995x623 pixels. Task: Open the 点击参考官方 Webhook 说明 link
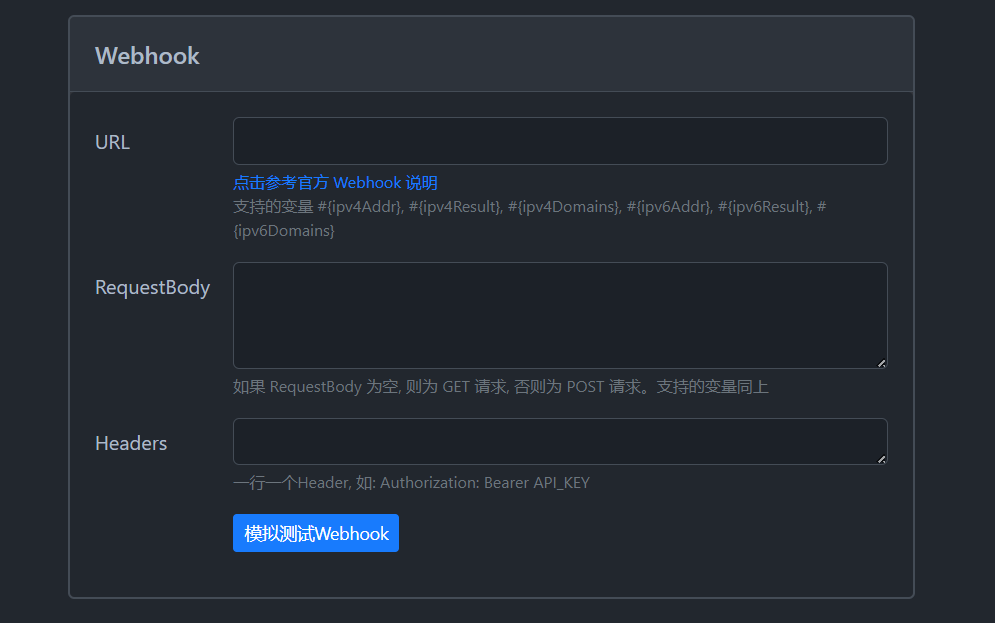coord(335,183)
